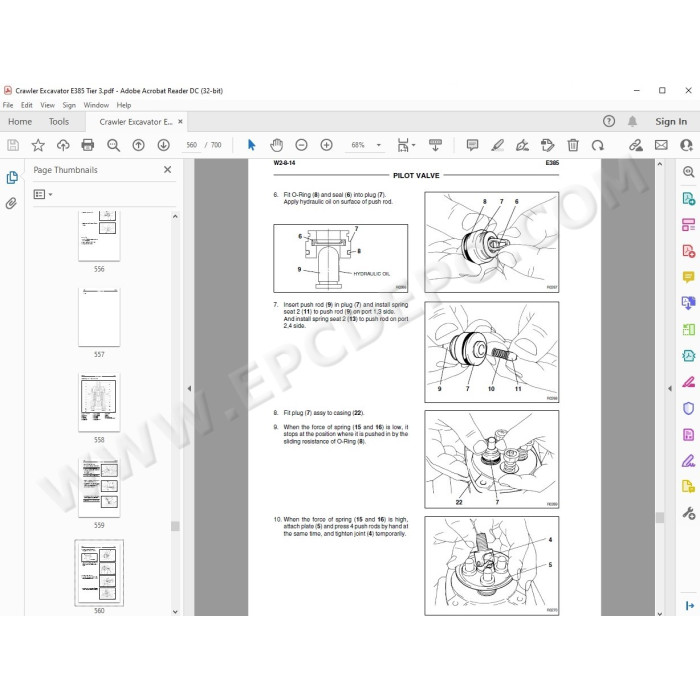Open the Sign menu
Viewport: 700px width, 700px height.
point(69,105)
